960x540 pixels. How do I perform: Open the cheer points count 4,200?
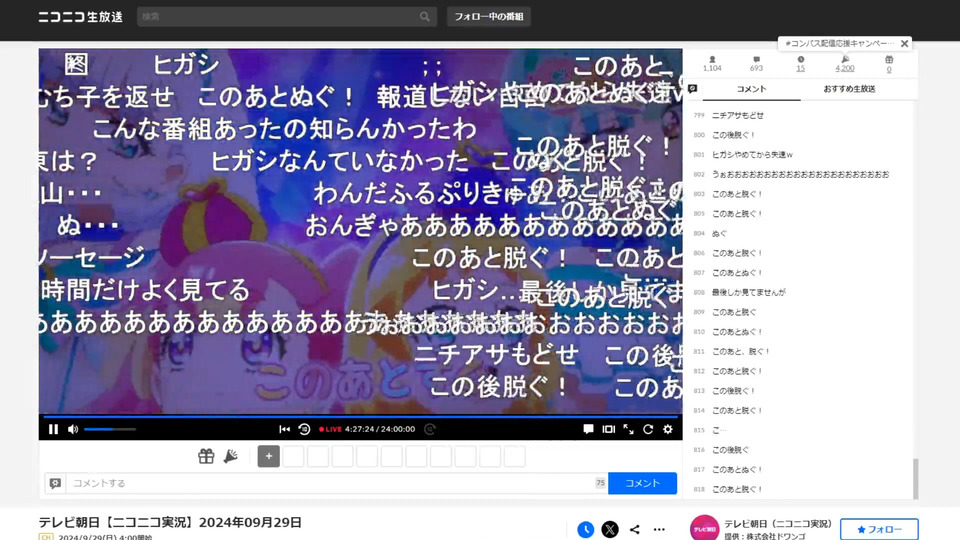[x=845, y=64]
